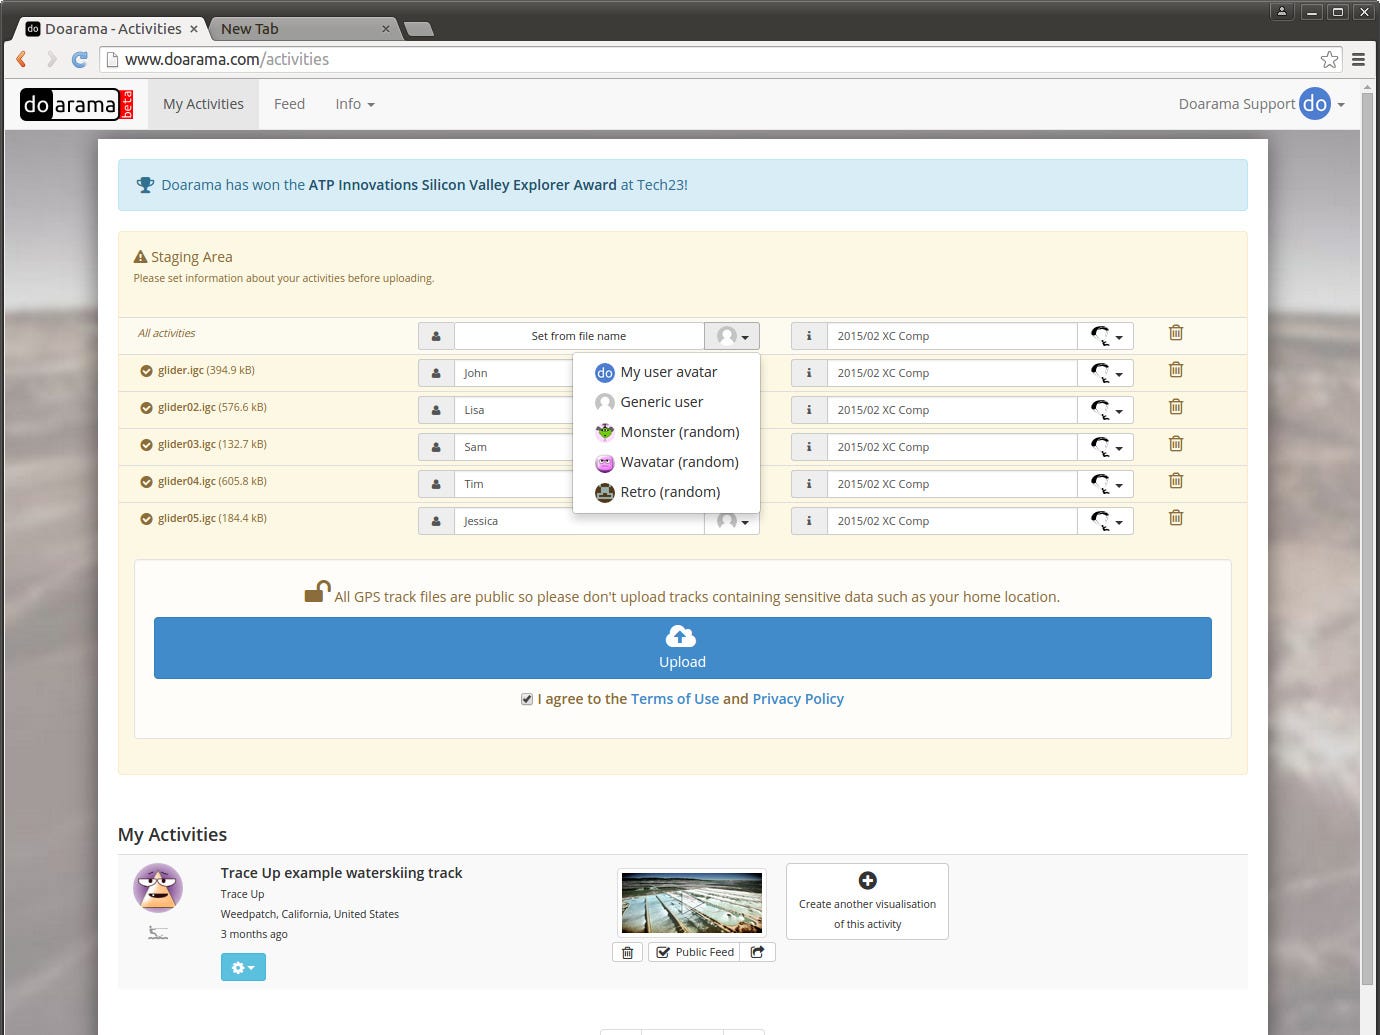Choose My user avatar from the menu
The height and width of the screenshot is (1035, 1380).
[666, 372]
